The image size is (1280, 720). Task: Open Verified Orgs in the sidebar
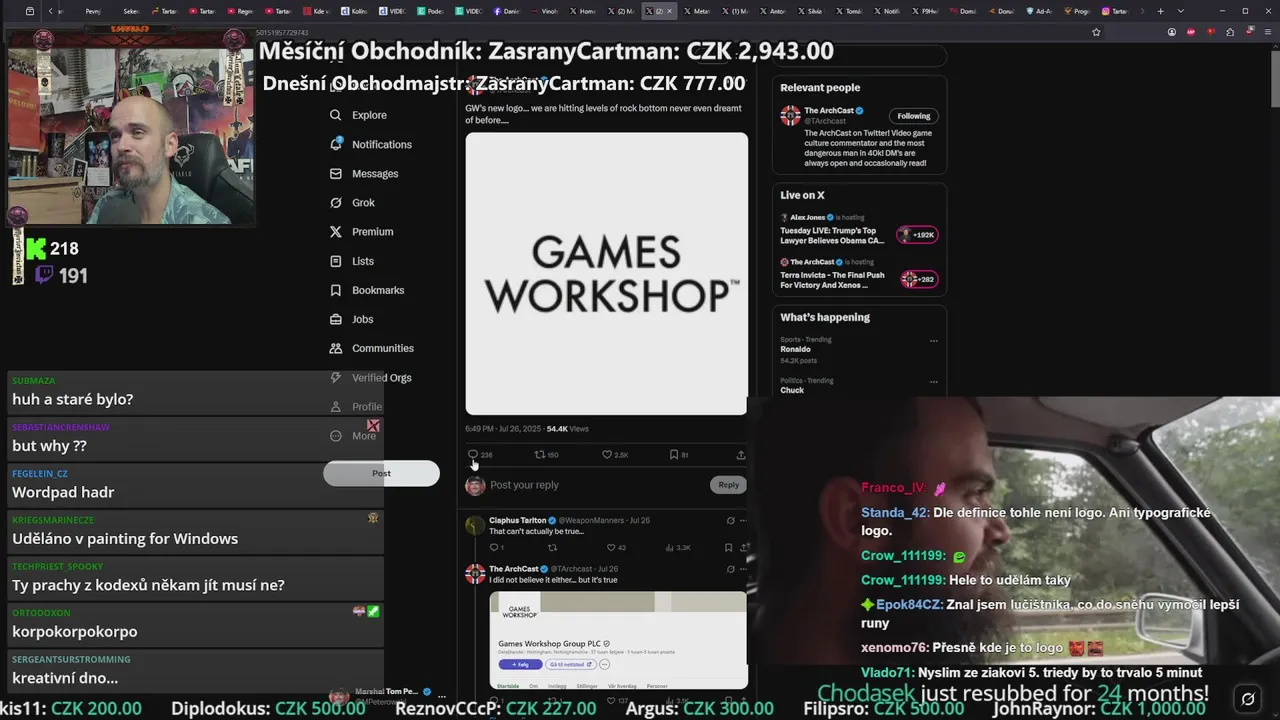point(370,377)
